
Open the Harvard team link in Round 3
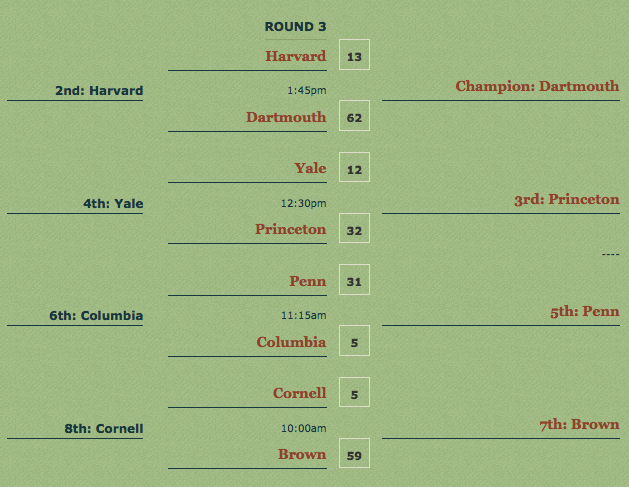click(296, 56)
